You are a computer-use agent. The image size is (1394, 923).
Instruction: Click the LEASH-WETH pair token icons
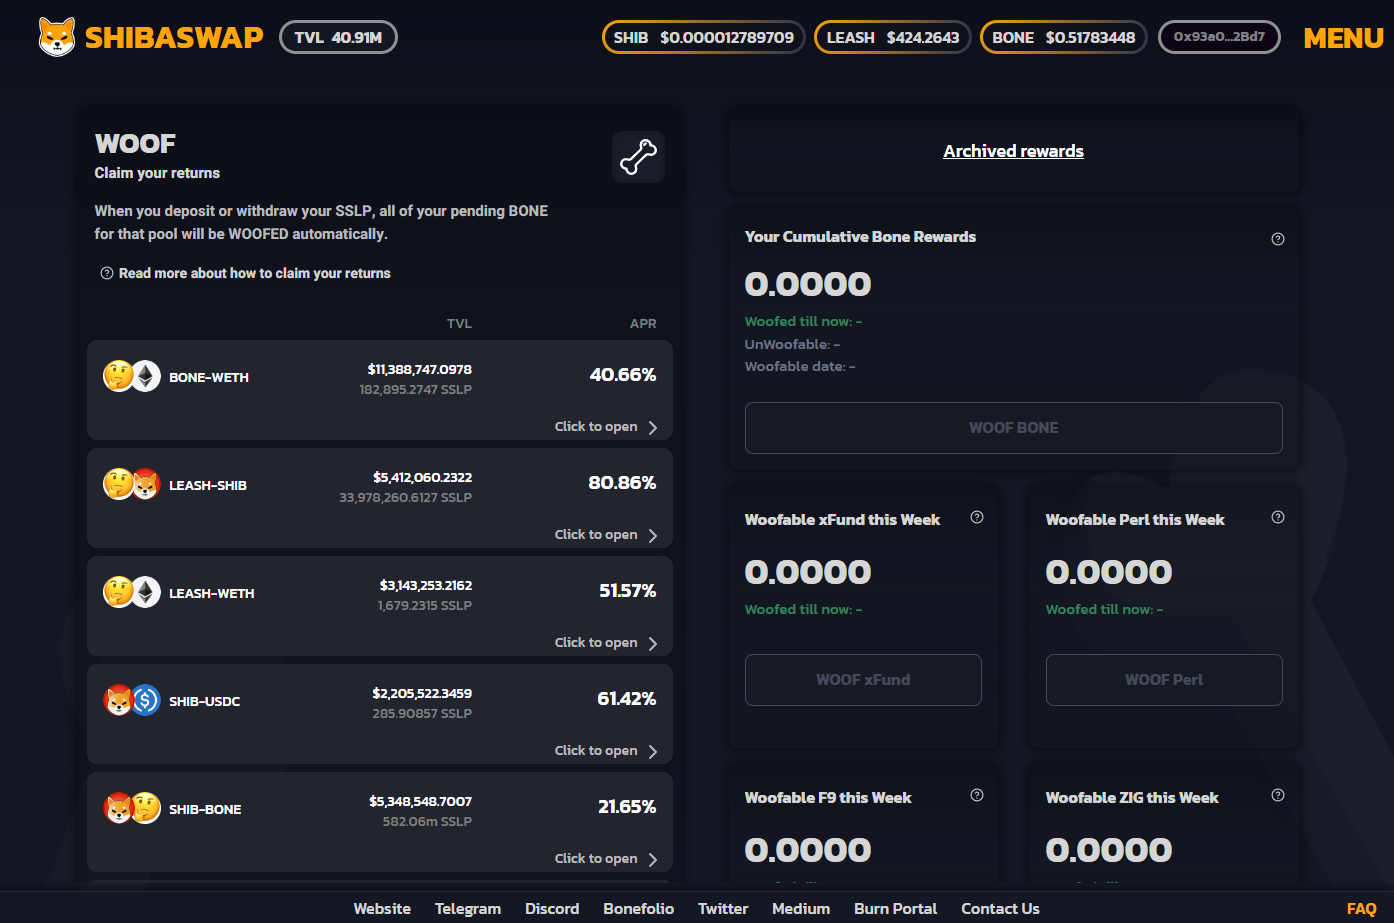coord(132,592)
